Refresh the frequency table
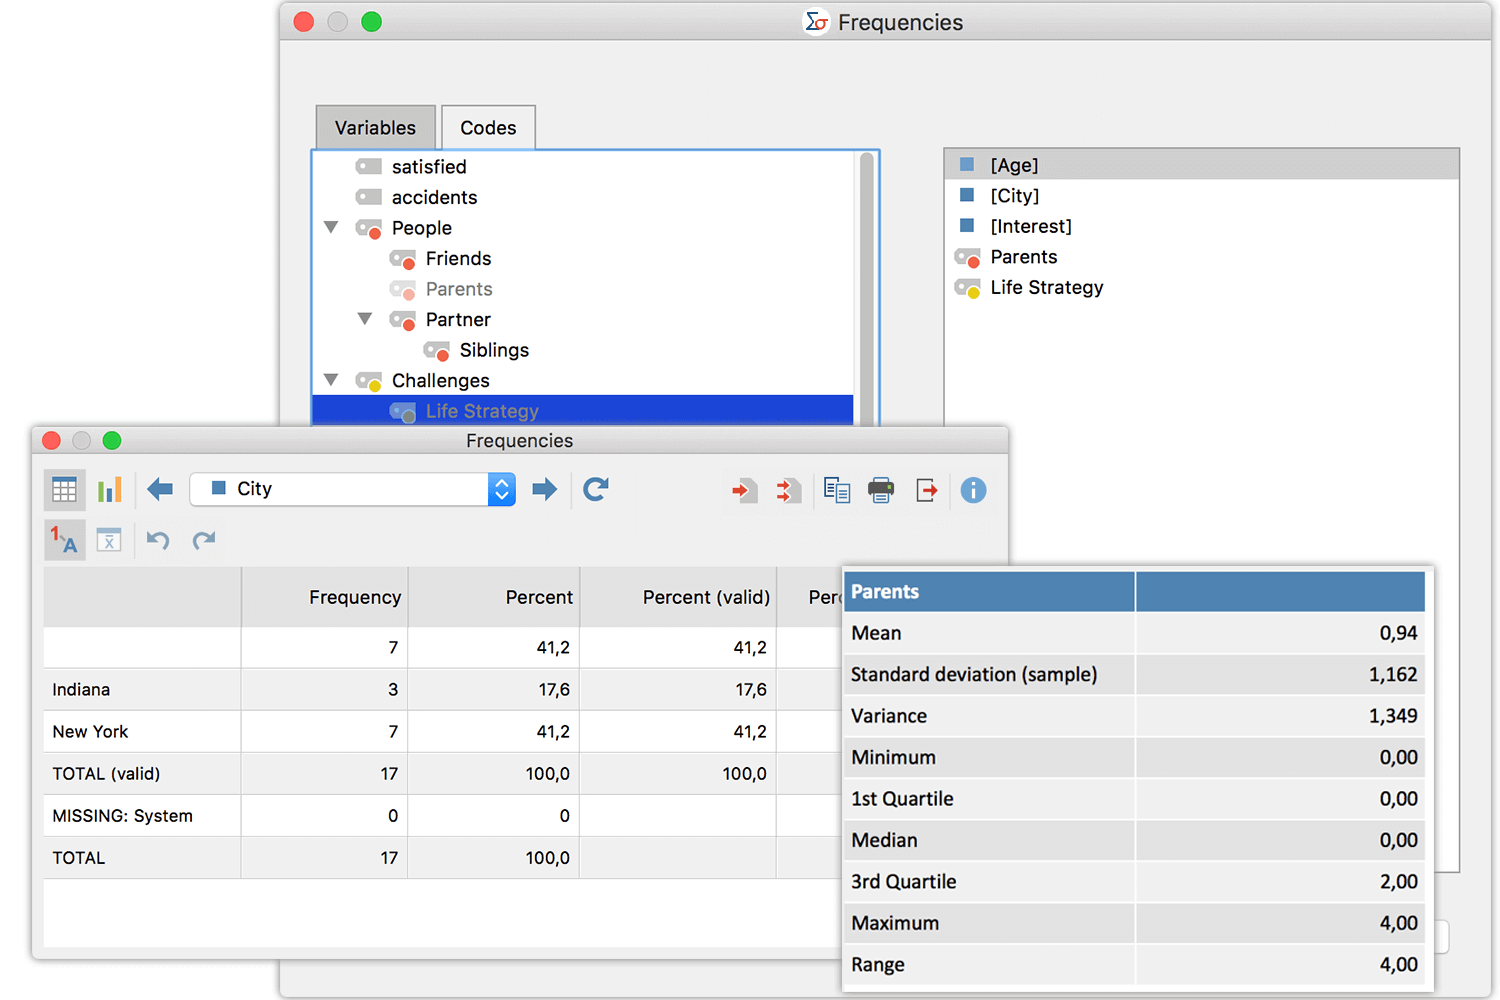Screen dimensions: 1500x1000 click(x=596, y=489)
